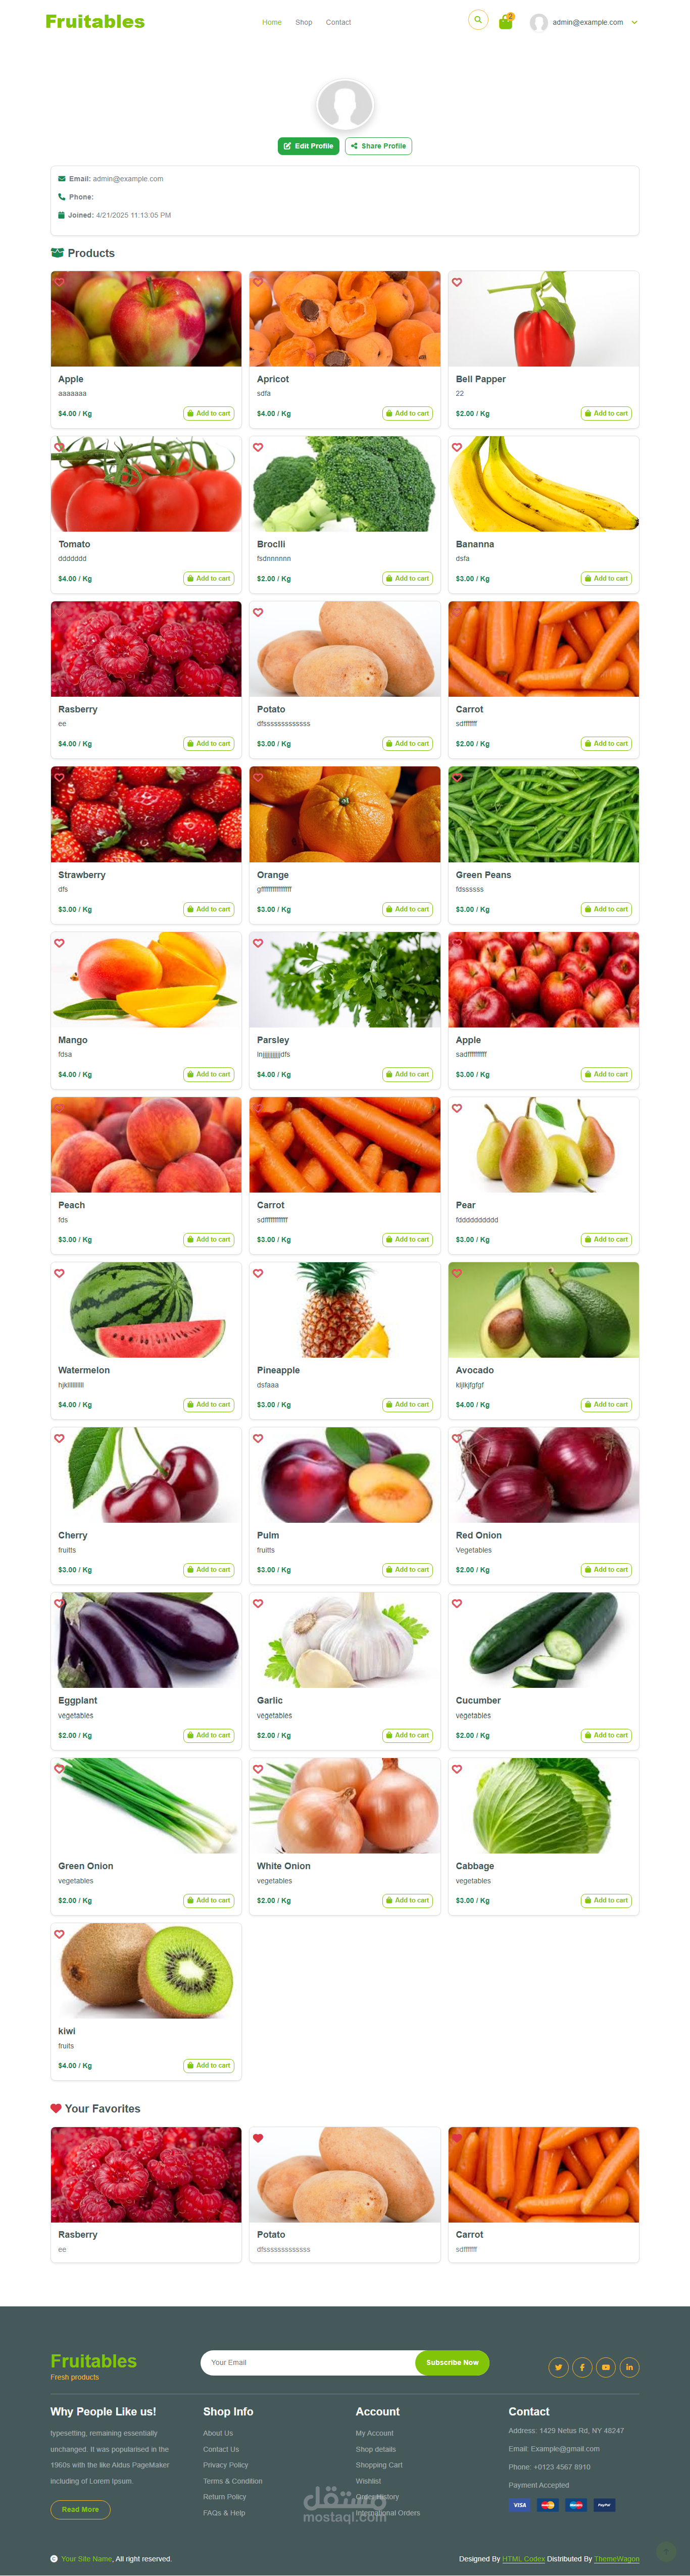The image size is (690, 2576).
Task: Open the kiwi product thumbnail
Action: pos(146,1970)
